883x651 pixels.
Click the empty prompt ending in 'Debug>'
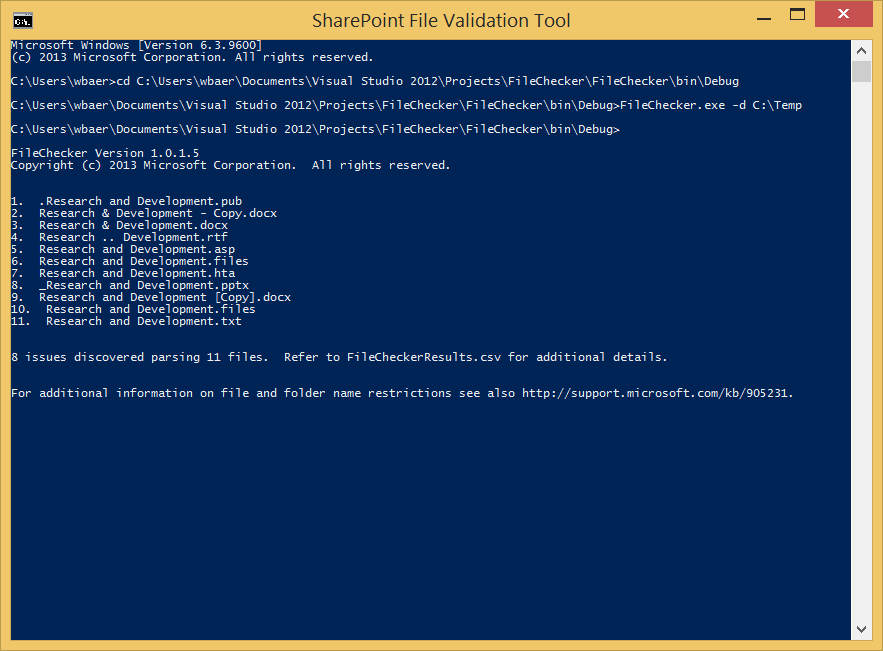coord(315,129)
